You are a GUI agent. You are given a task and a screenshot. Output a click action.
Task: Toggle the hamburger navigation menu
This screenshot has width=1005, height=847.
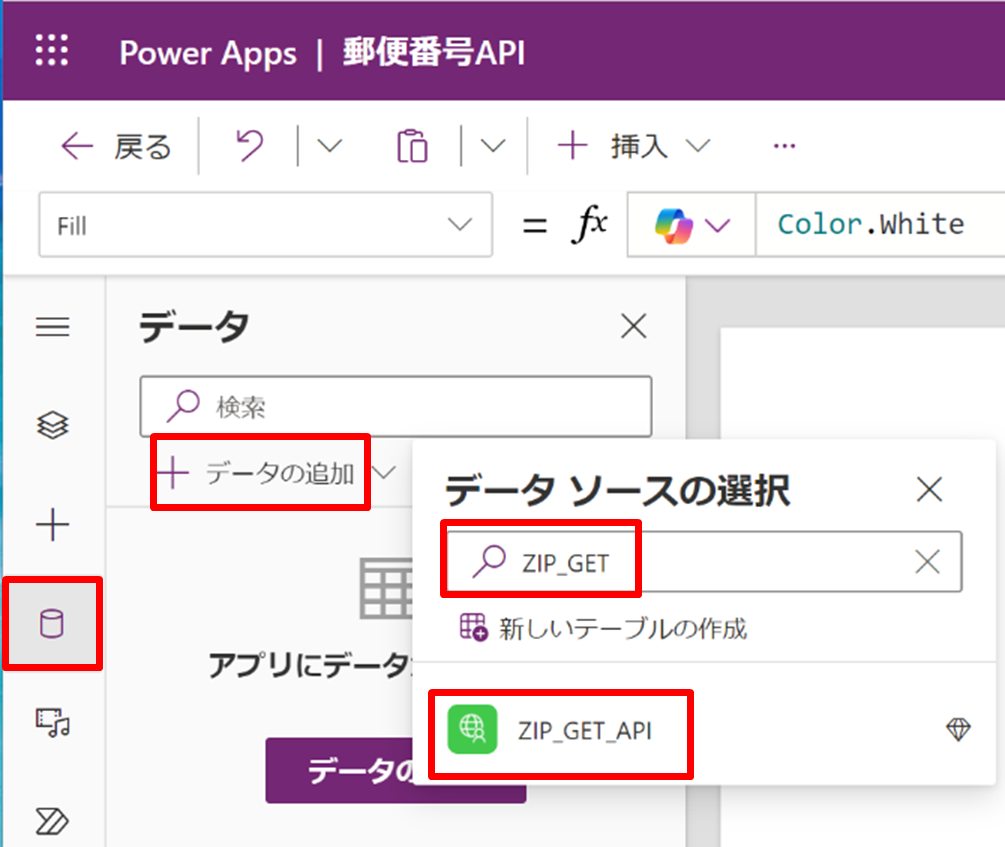click(x=53, y=327)
